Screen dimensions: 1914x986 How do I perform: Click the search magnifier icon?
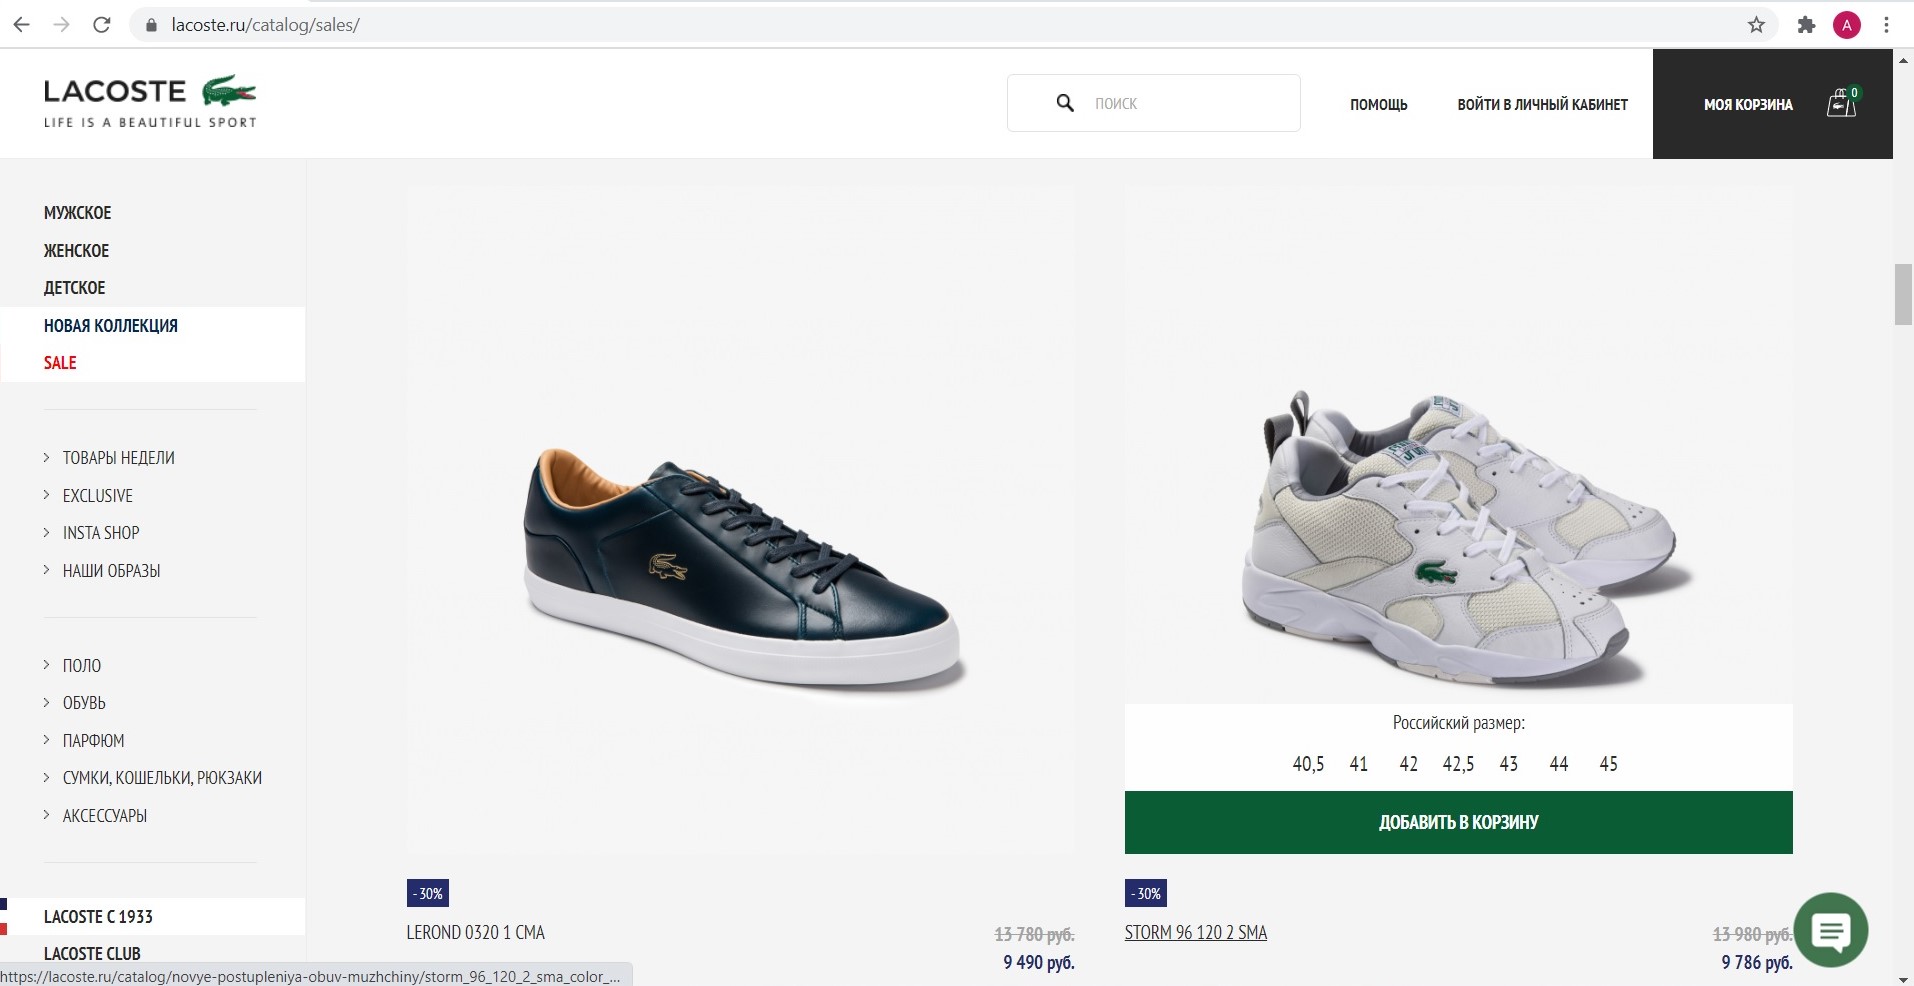point(1065,103)
